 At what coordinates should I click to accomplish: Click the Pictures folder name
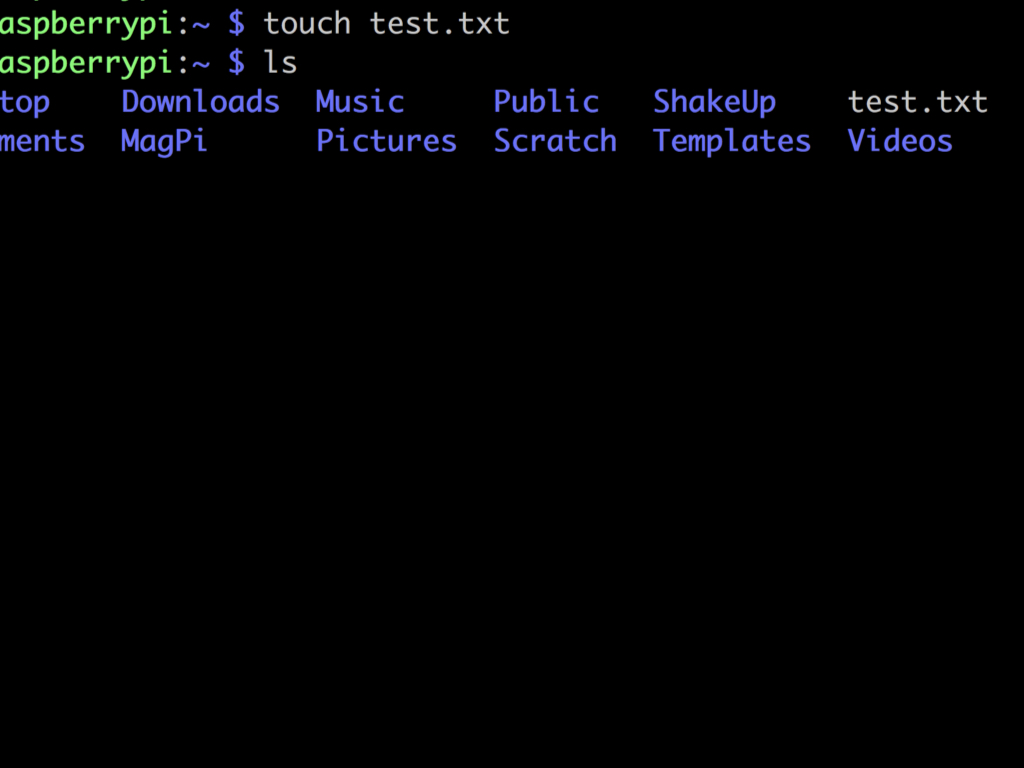click(x=386, y=141)
